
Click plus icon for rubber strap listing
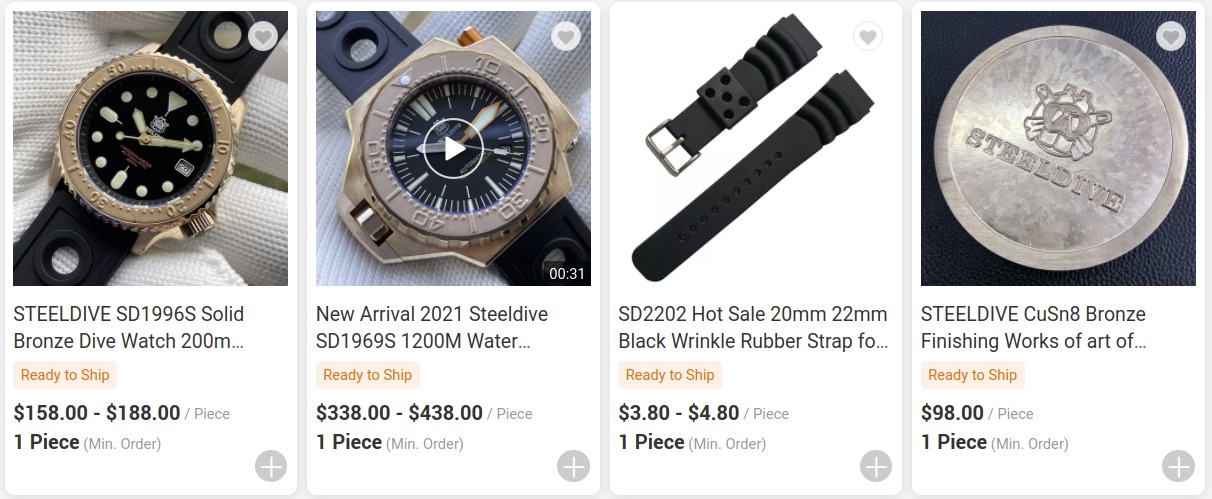coord(876,466)
